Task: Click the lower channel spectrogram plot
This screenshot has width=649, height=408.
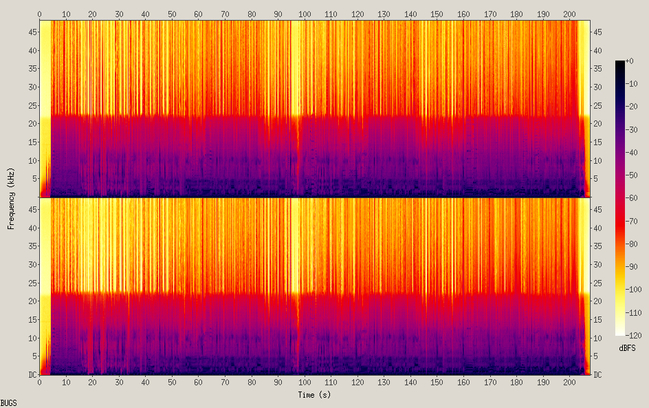Action: tap(315, 286)
